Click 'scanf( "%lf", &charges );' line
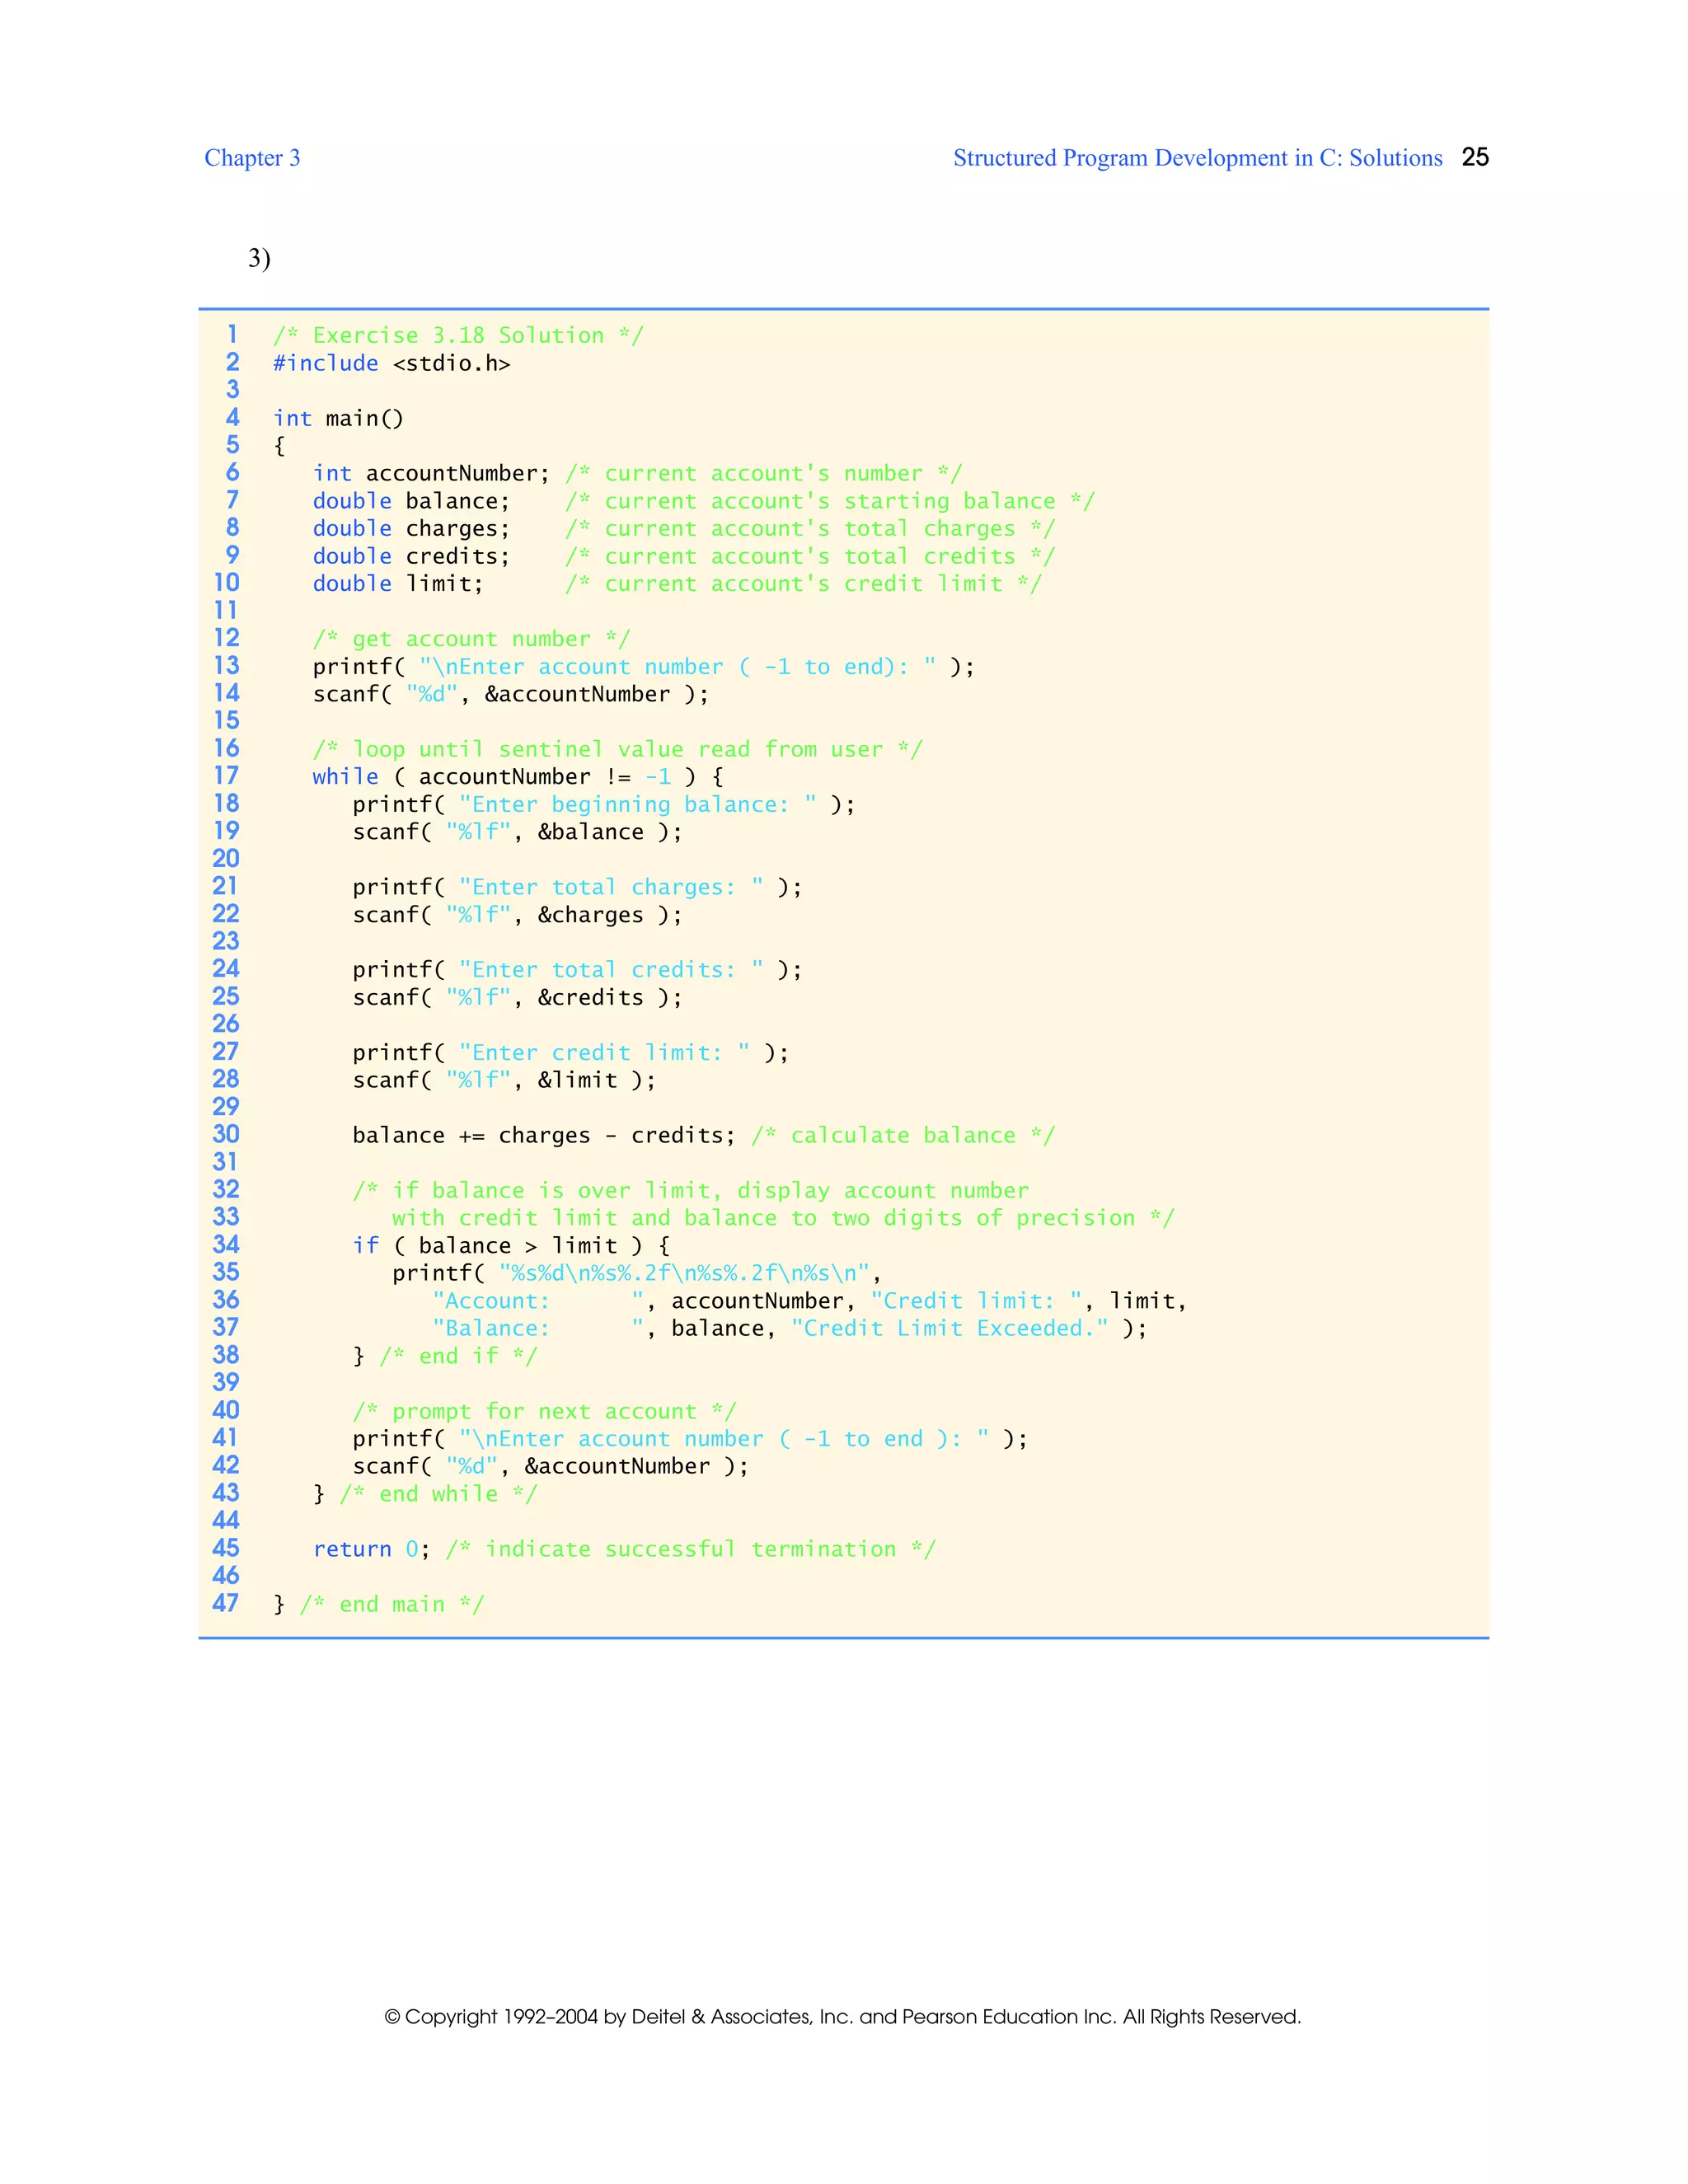 coord(517,915)
